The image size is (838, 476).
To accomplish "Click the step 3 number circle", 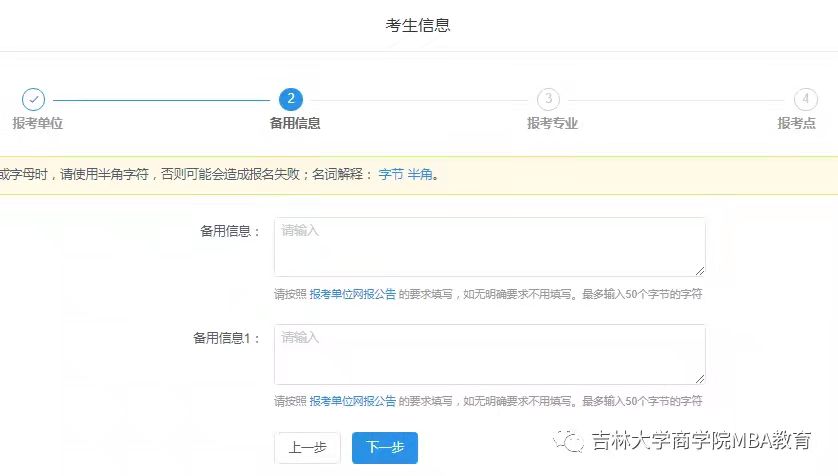I will pyautogui.click(x=547, y=99).
